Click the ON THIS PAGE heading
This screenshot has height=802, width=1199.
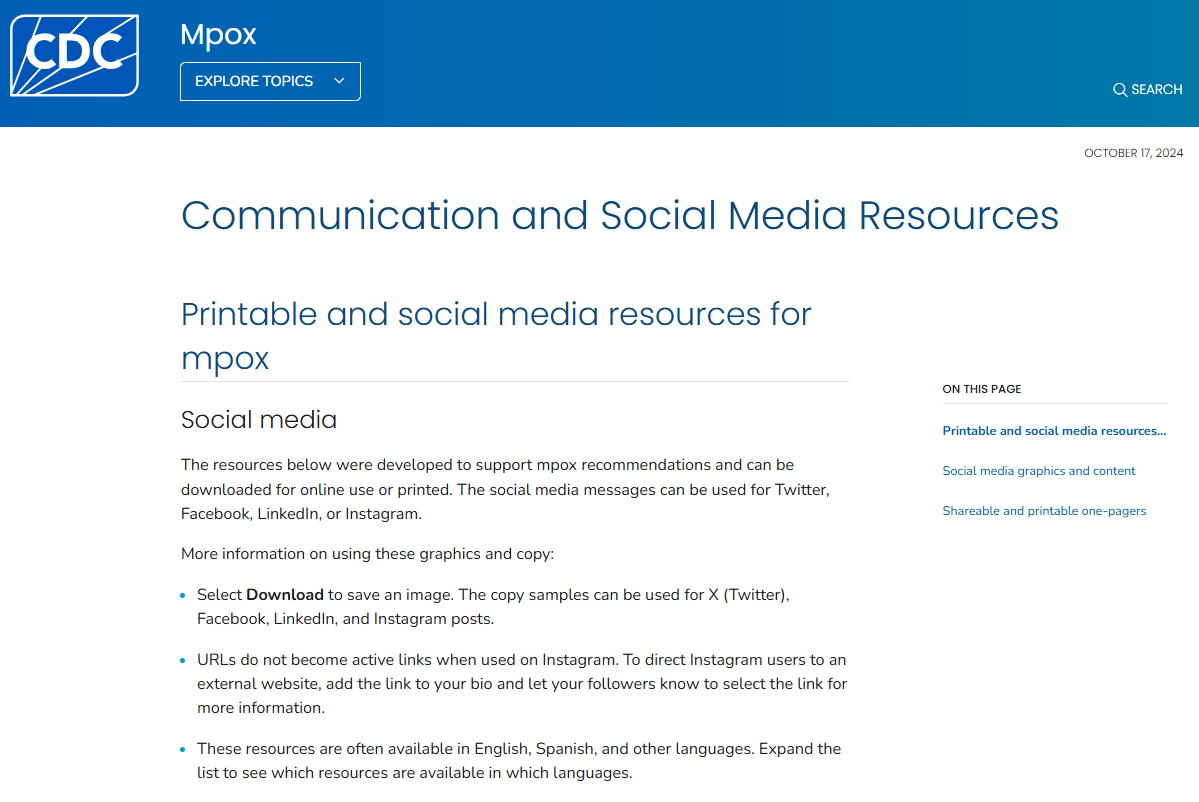tap(982, 389)
